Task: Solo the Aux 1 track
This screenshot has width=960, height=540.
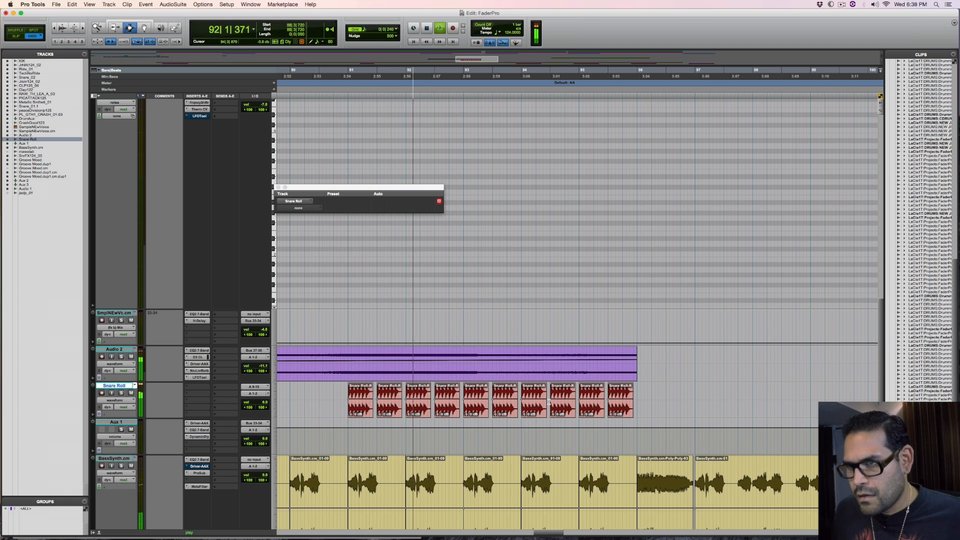Action: tap(121, 429)
